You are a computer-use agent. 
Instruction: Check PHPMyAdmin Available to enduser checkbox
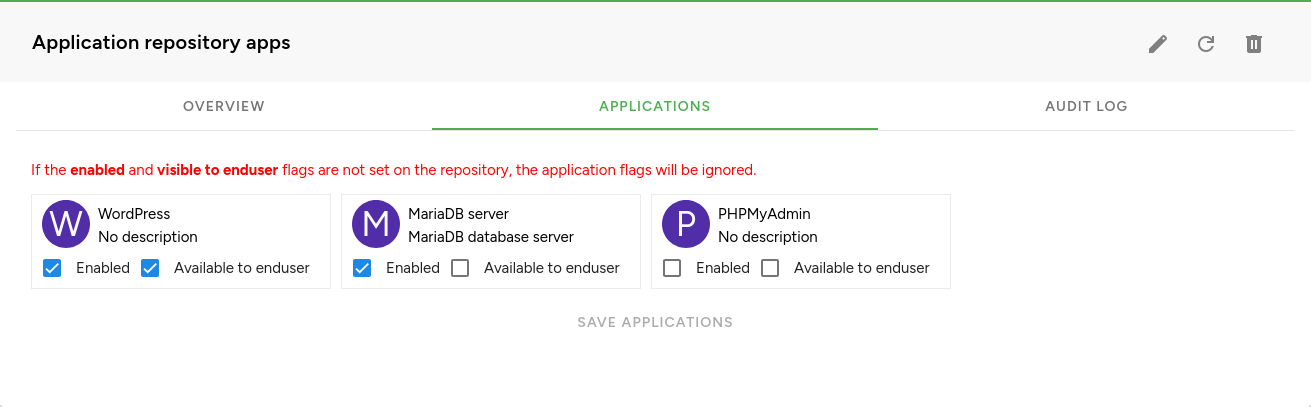(x=770, y=268)
